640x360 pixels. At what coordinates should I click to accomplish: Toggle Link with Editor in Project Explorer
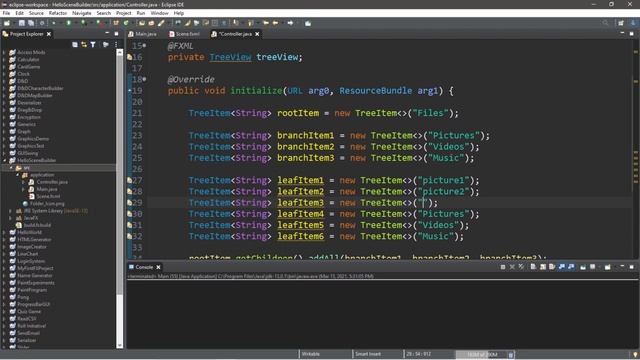click(84, 44)
